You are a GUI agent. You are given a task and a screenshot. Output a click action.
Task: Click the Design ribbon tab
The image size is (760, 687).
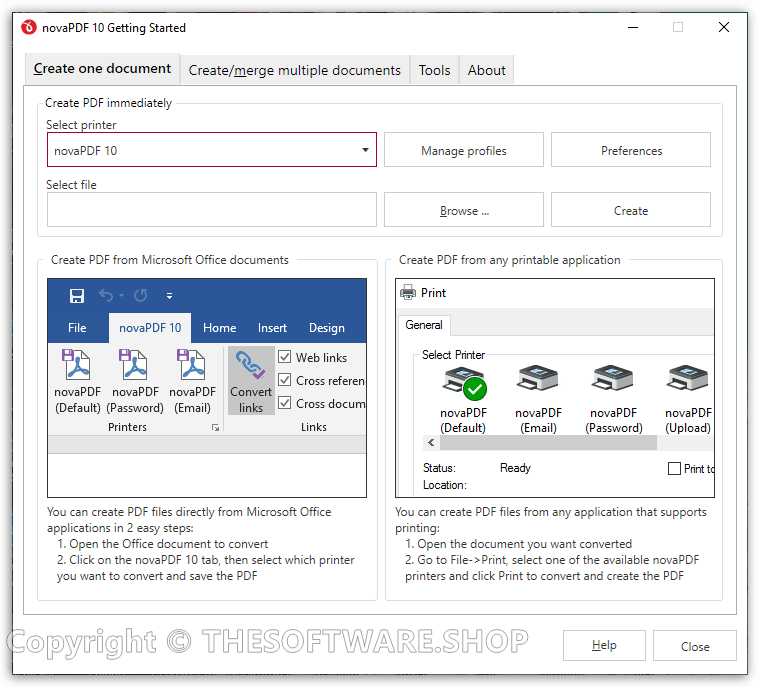click(327, 328)
